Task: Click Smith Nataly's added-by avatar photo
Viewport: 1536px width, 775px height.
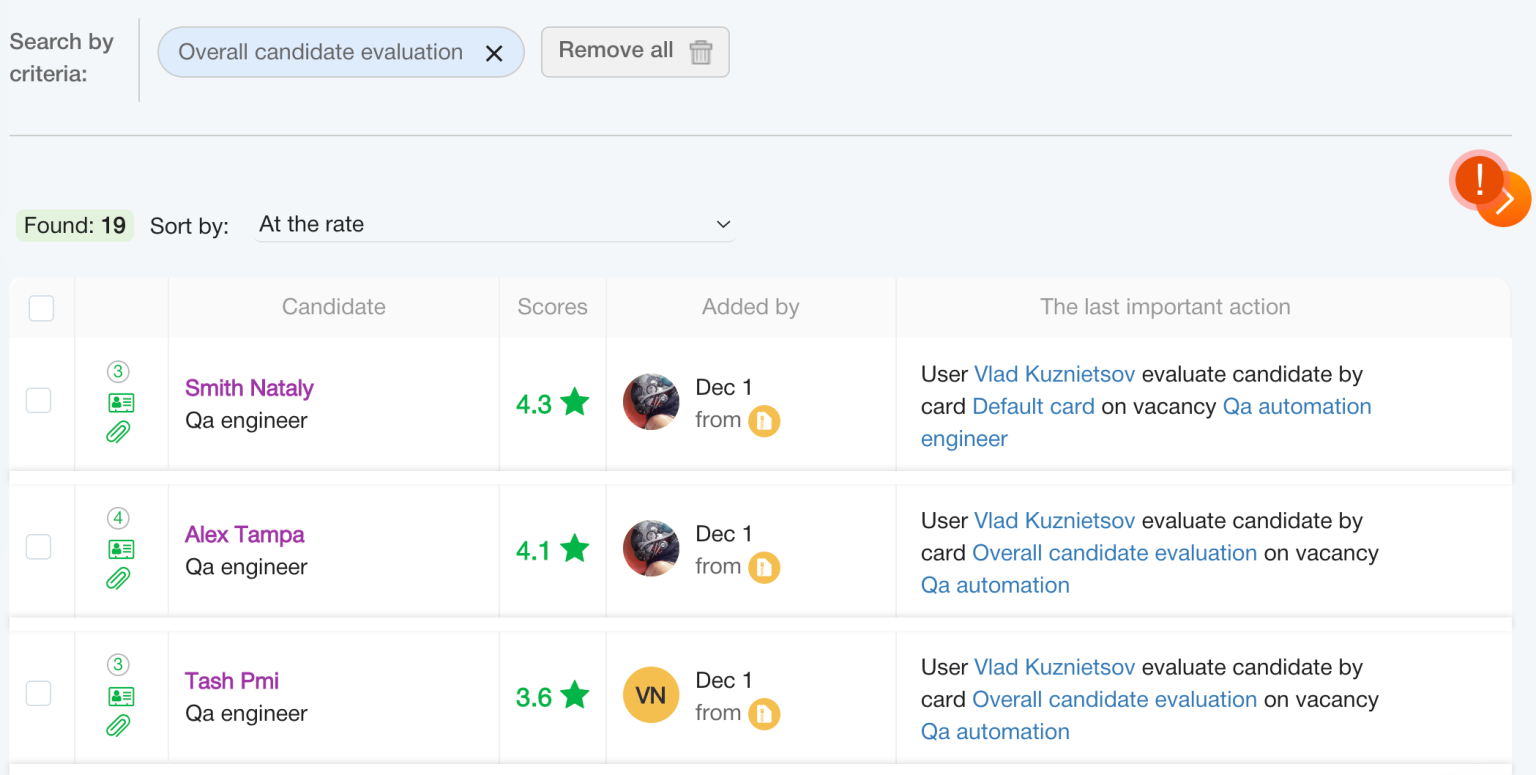Action: click(651, 402)
